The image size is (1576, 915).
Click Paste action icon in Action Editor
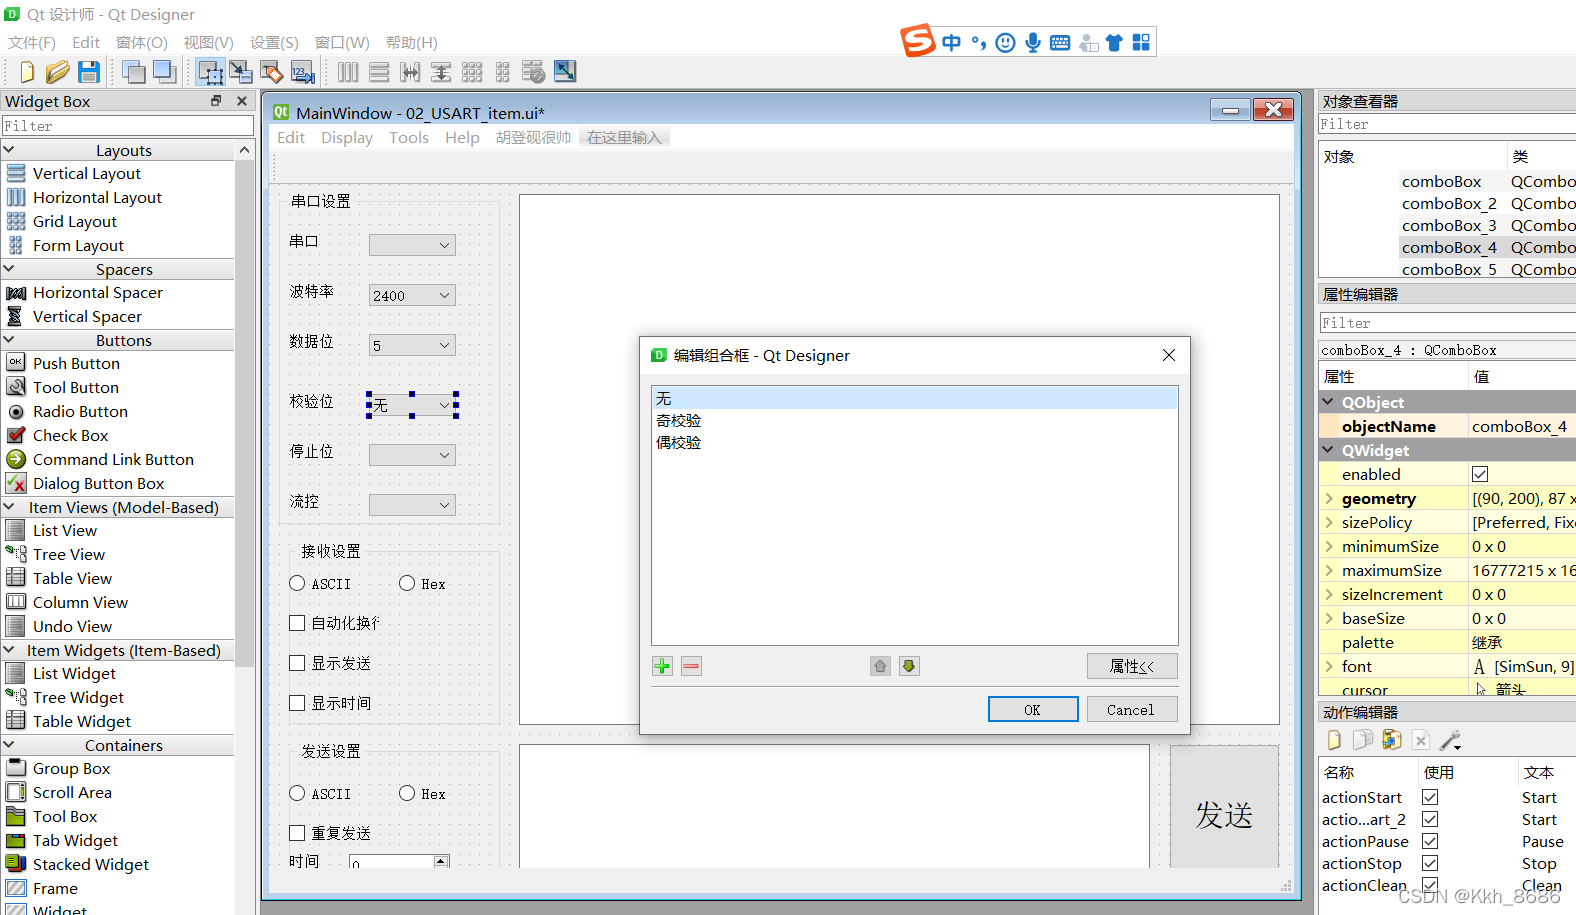1392,740
